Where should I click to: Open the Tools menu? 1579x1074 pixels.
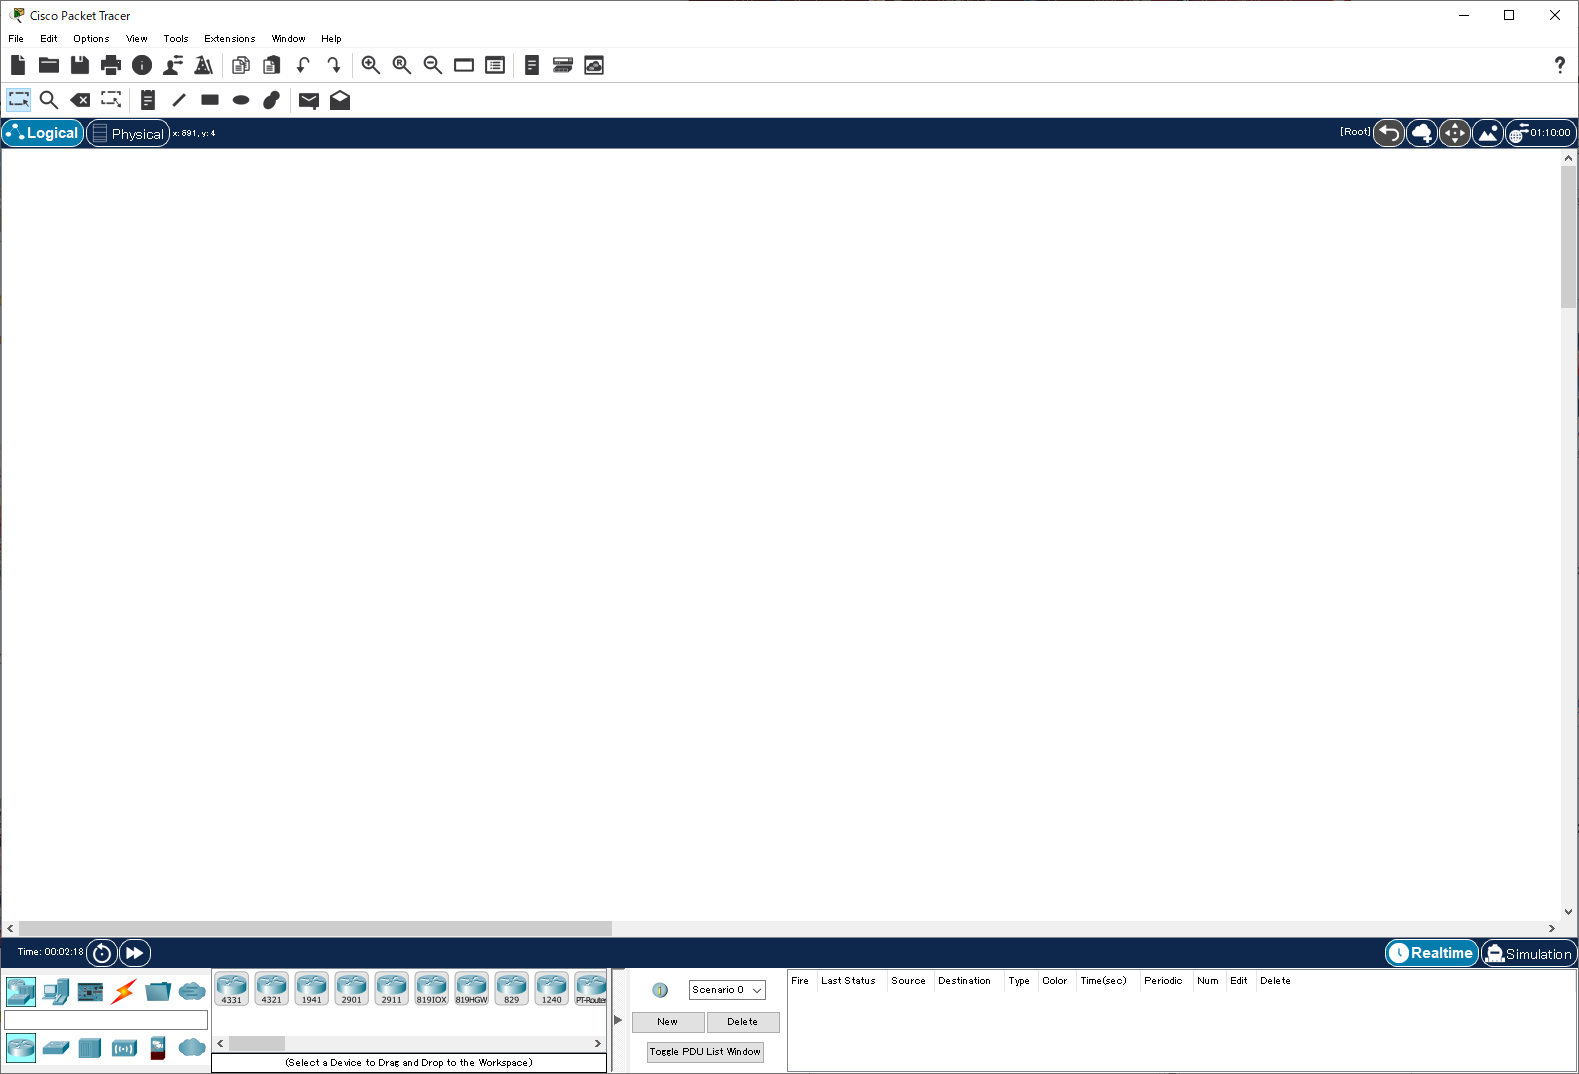click(x=176, y=39)
